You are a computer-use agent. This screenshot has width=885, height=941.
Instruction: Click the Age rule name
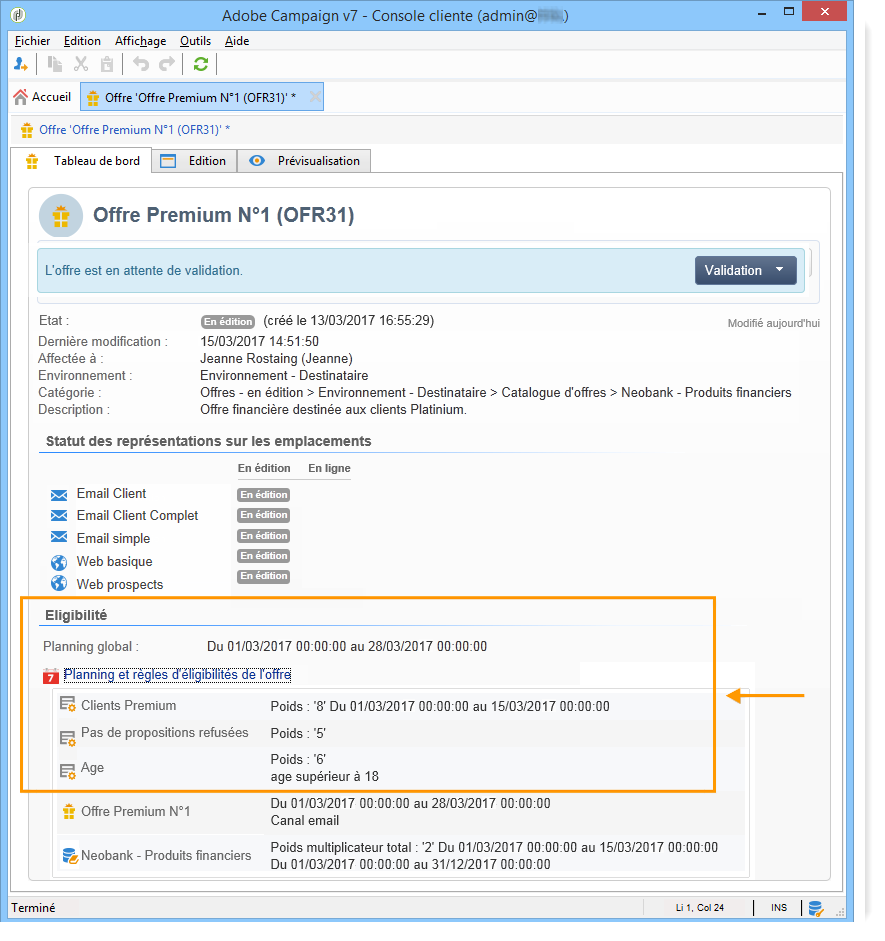[x=92, y=768]
